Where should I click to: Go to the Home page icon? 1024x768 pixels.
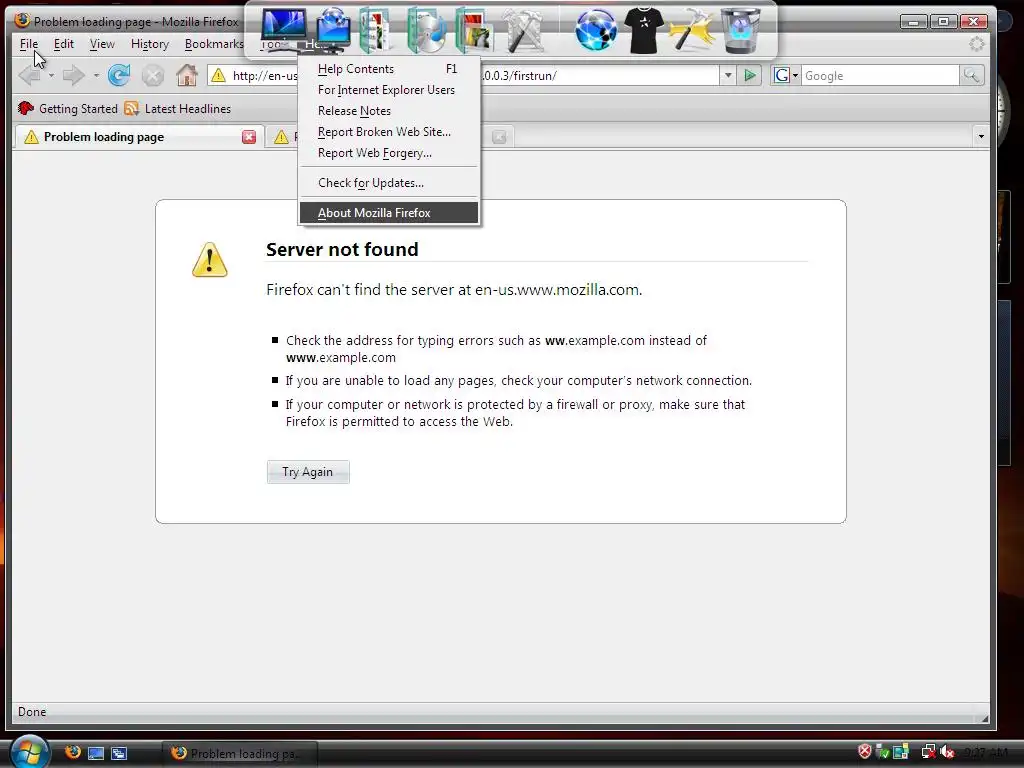(x=187, y=76)
